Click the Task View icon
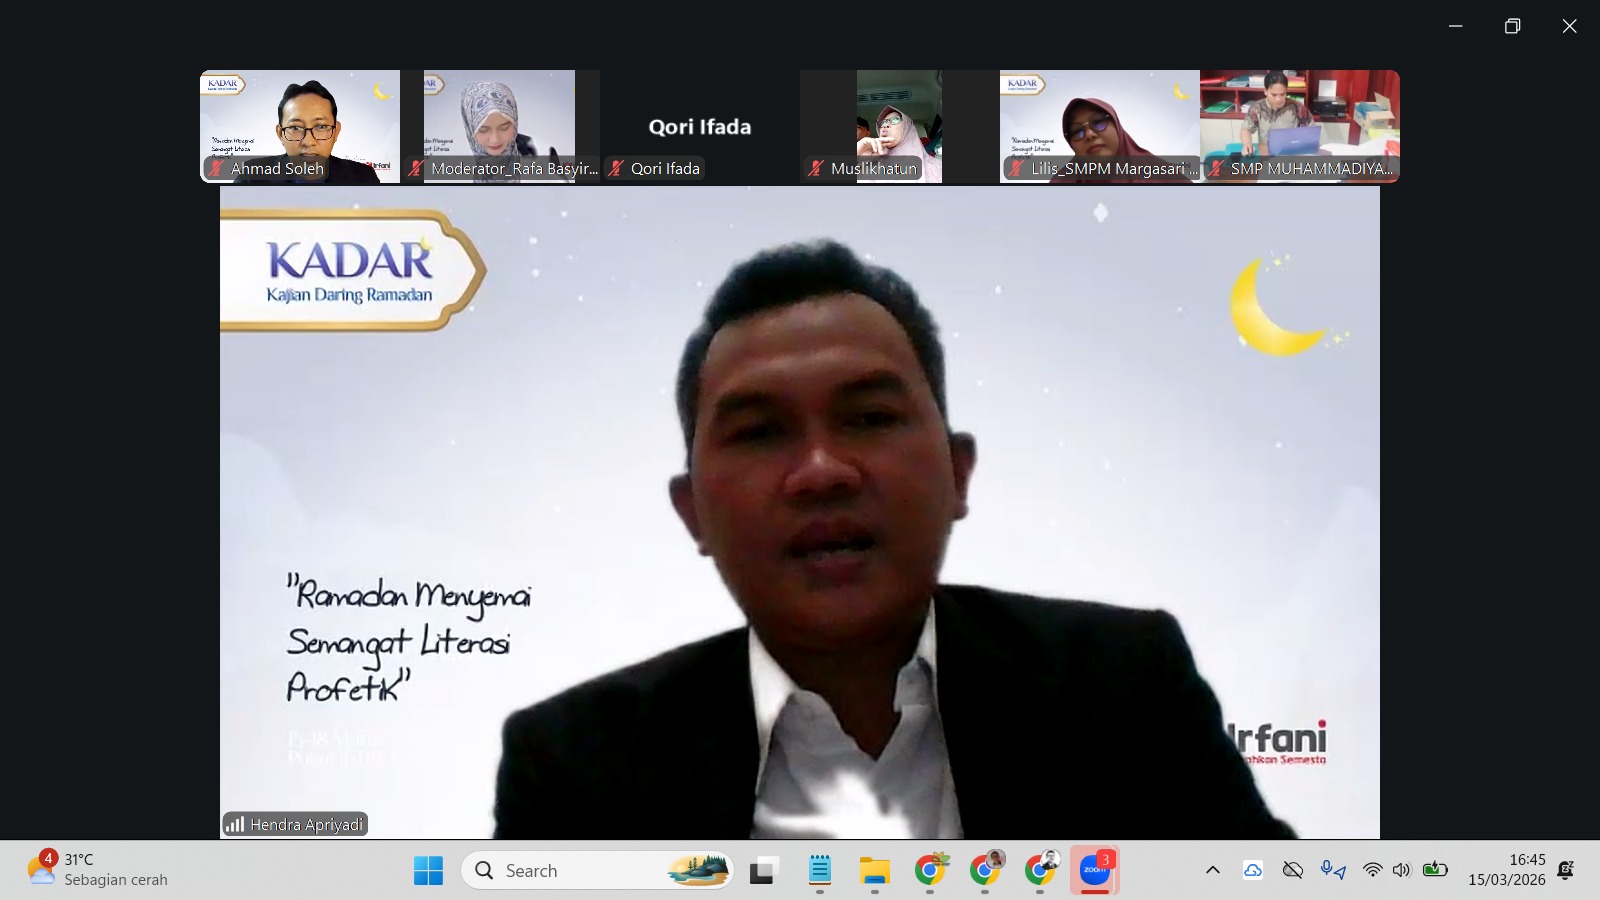This screenshot has height=900, width=1600. click(764, 871)
